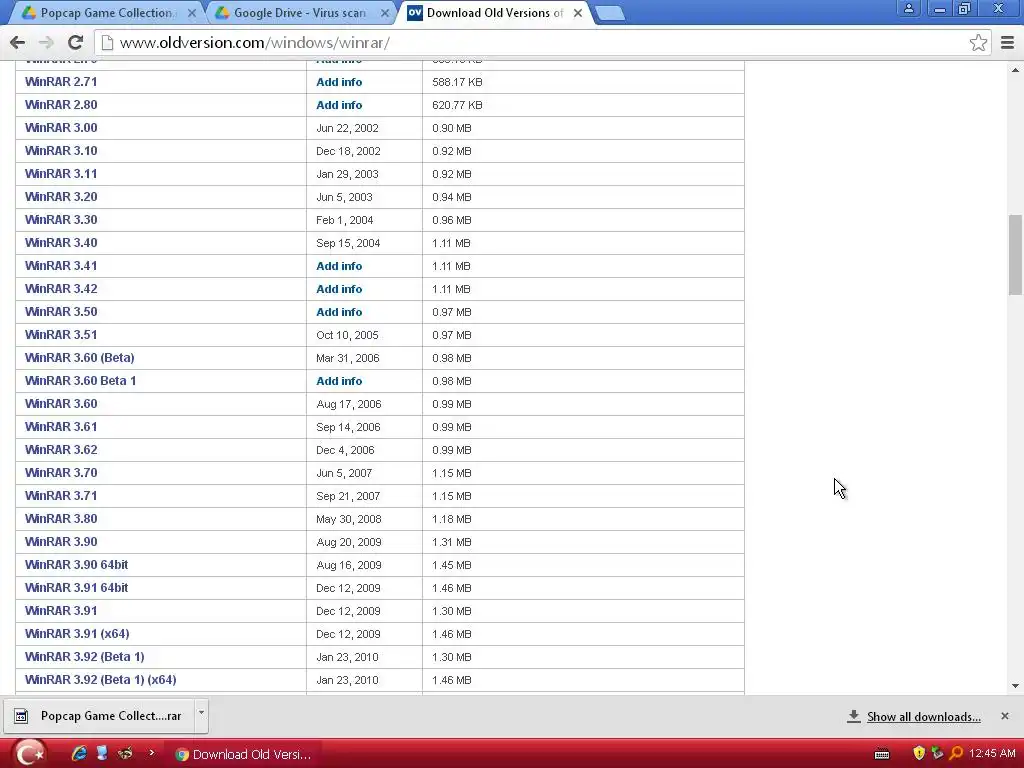Click Add info for WinRAR 3.60 Beta 1
Image resolution: width=1024 pixels, height=768 pixels.
tap(339, 381)
